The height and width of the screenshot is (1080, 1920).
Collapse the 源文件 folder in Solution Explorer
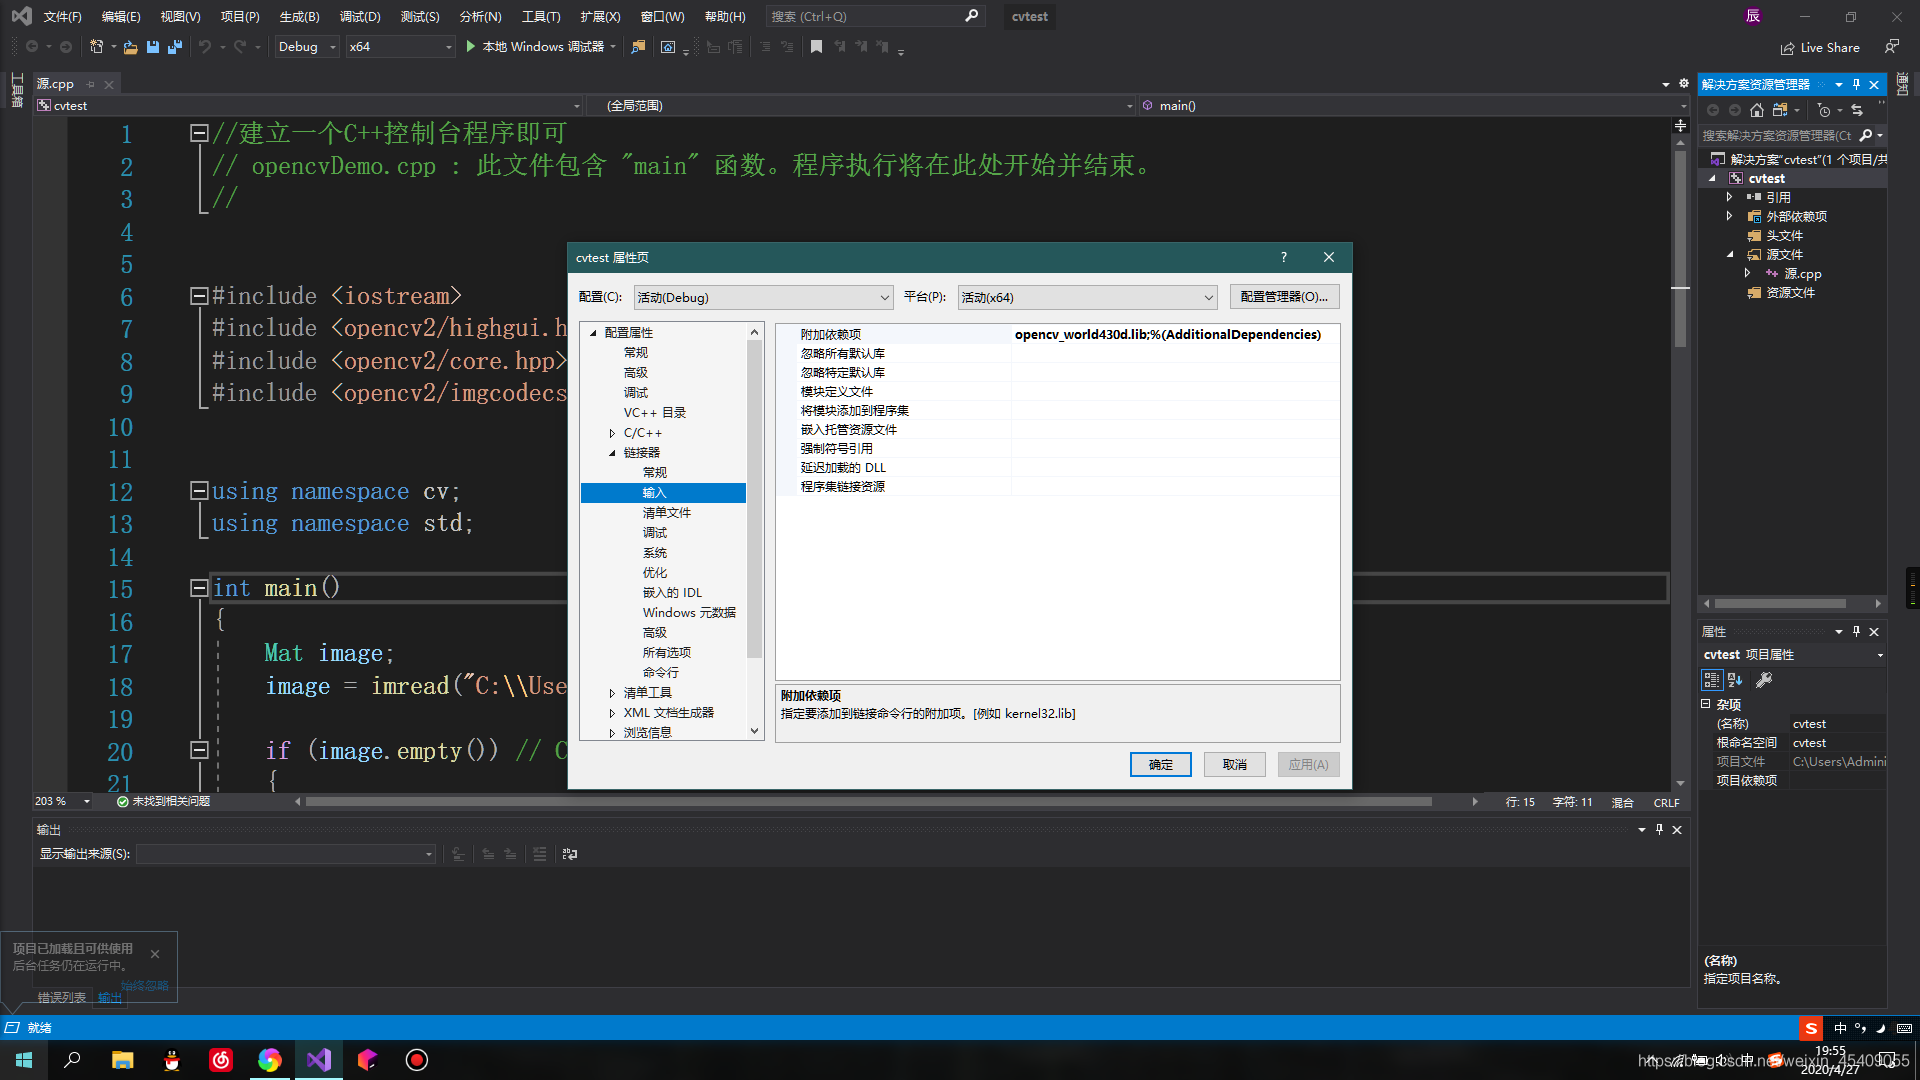coord(1729,254)
